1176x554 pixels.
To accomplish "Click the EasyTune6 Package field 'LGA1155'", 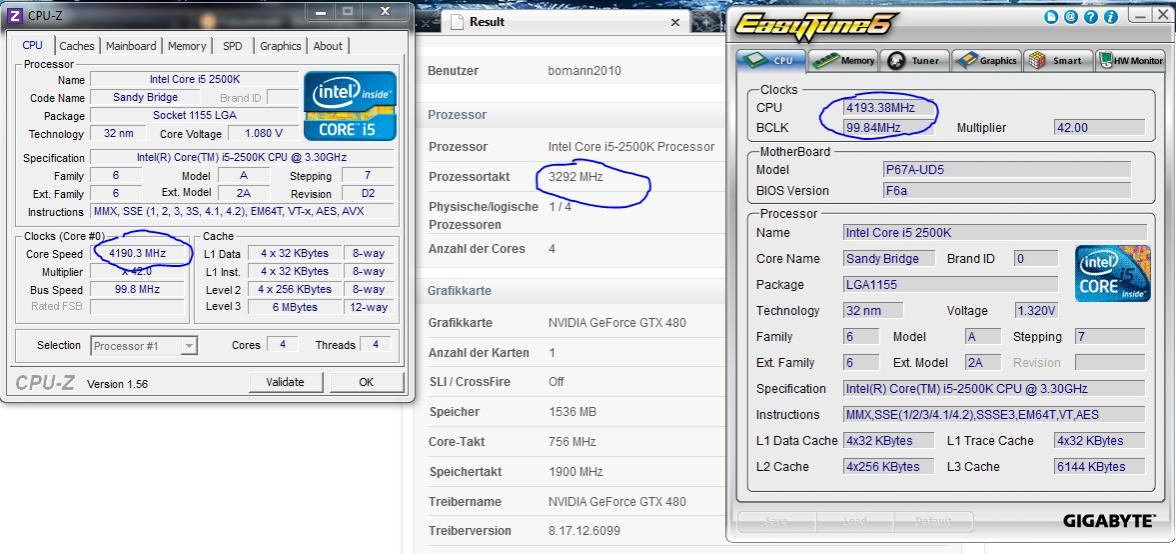I will [951, 285].
